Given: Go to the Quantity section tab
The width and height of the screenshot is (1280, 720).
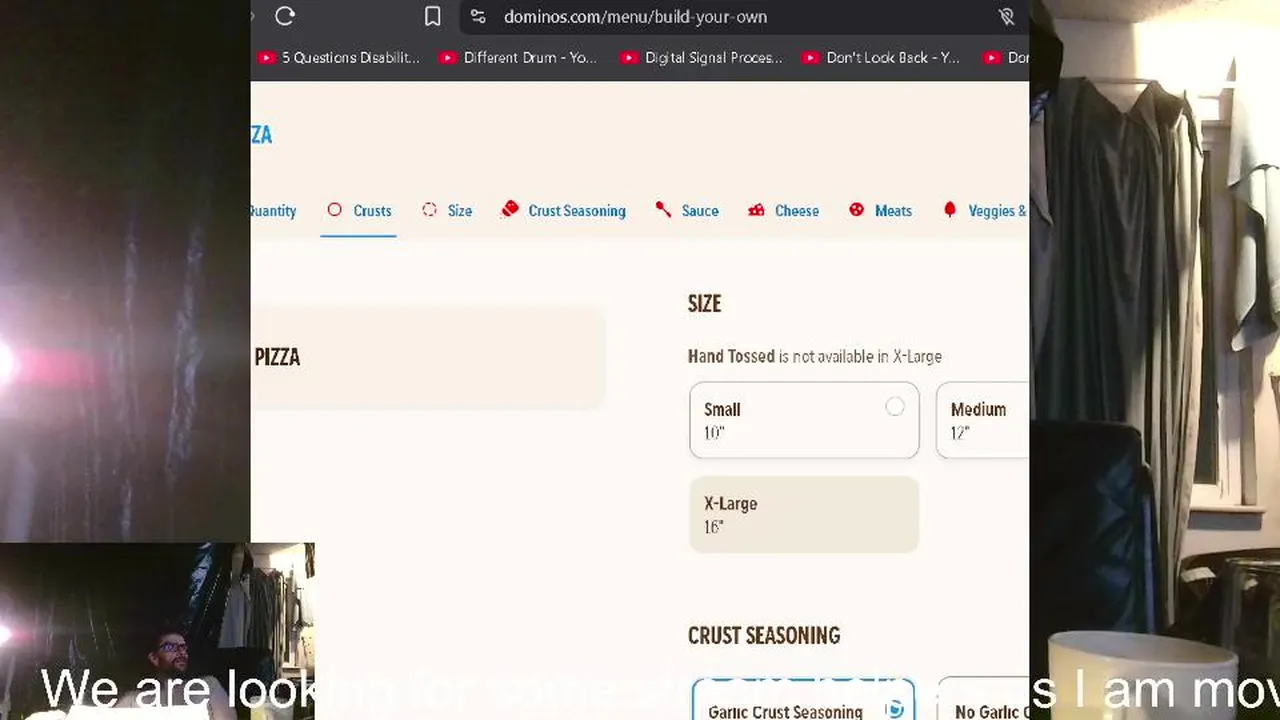Looking at the screenshot, I should coord(273,211).
